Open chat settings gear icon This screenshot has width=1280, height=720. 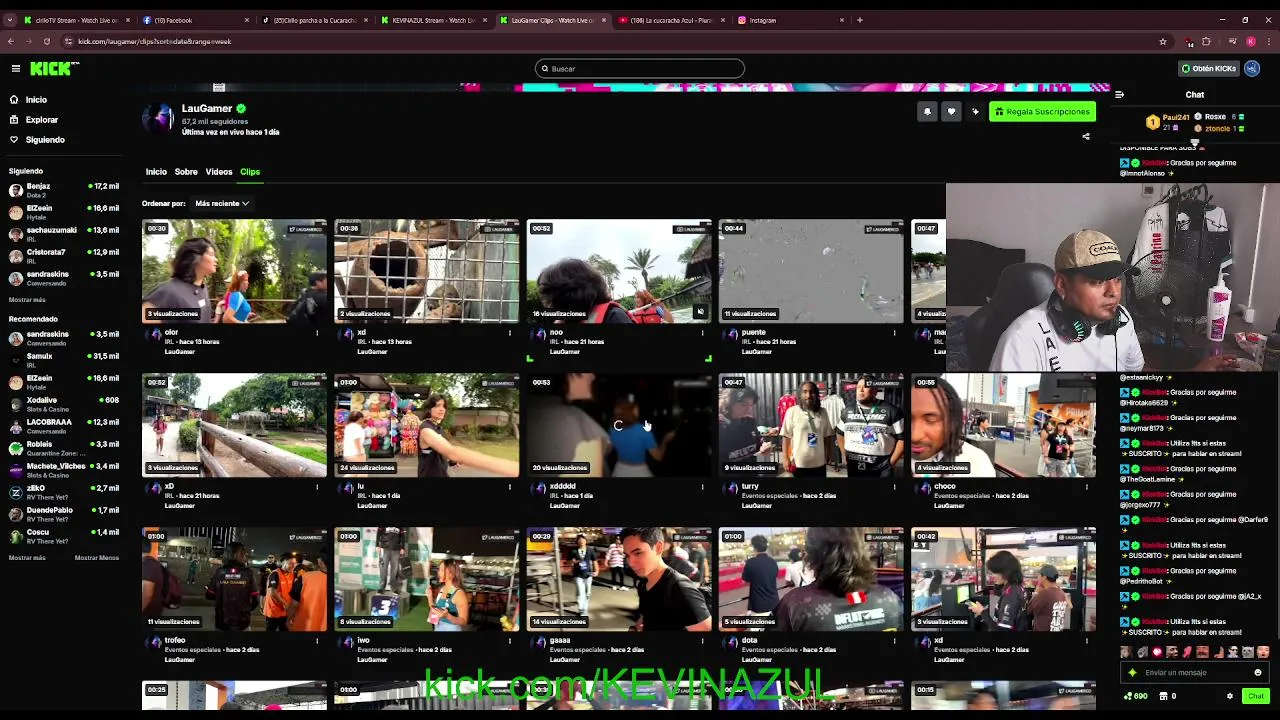[1230, 696]
